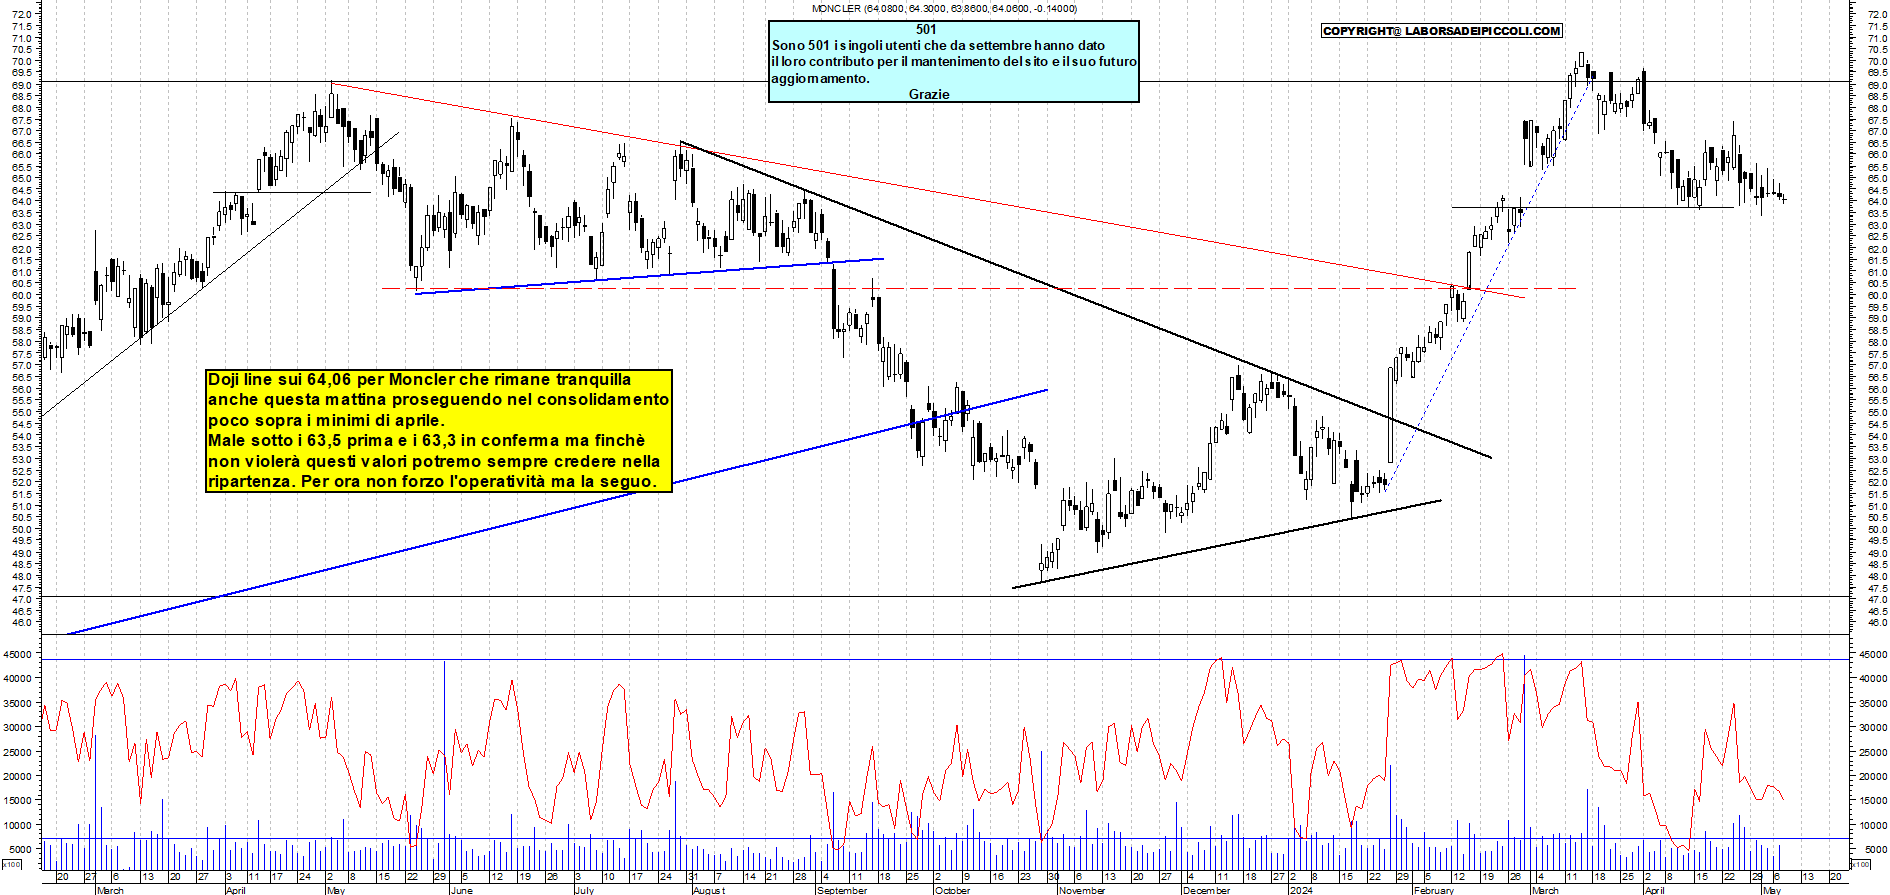Image resolution: width=1890 pixels, height=895 pixels.
Task: Click the "August" label on the time axis
Action: click(709, 890)
